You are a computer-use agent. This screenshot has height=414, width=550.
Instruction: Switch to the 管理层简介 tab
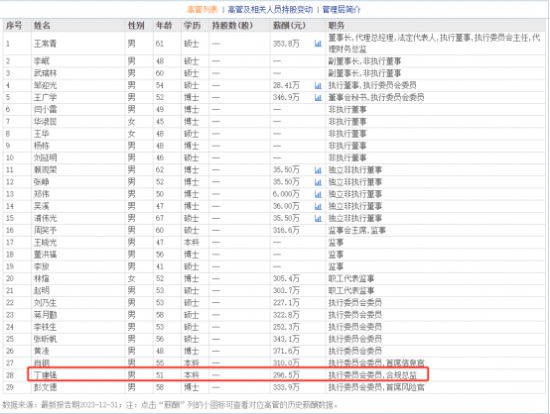coord(341,9)
